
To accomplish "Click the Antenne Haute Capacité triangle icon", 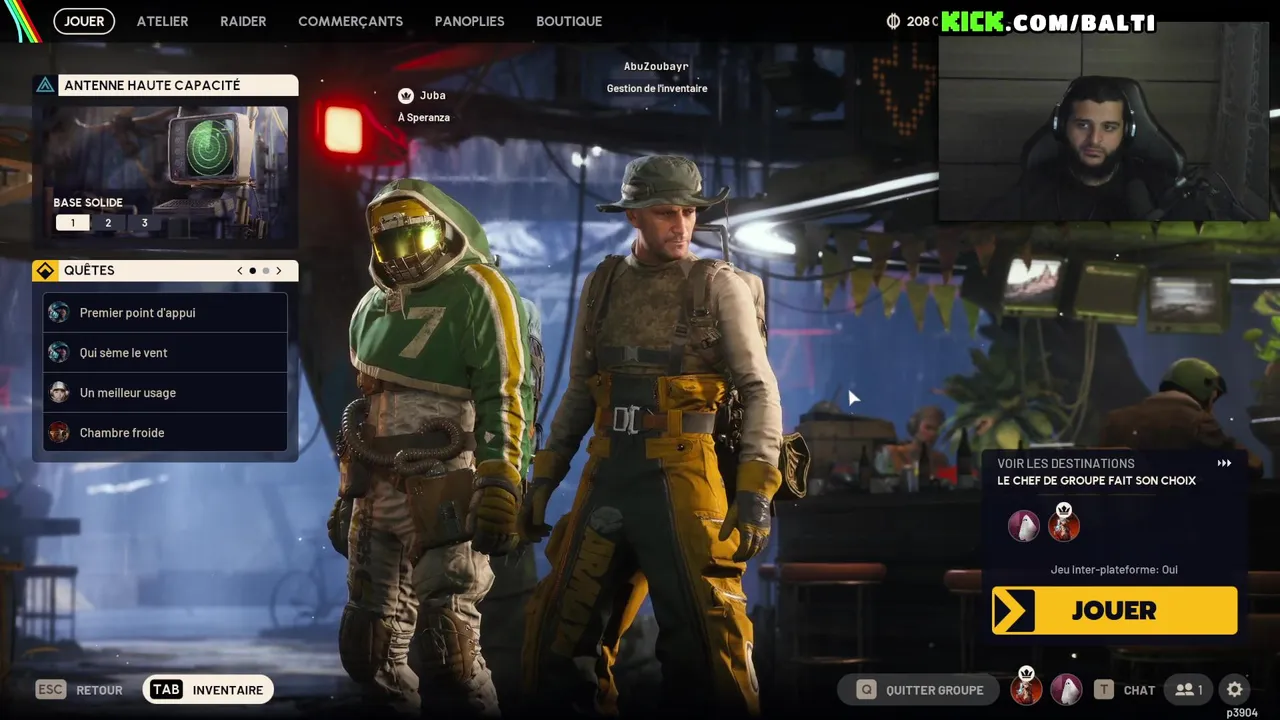I will pos(45,85).
